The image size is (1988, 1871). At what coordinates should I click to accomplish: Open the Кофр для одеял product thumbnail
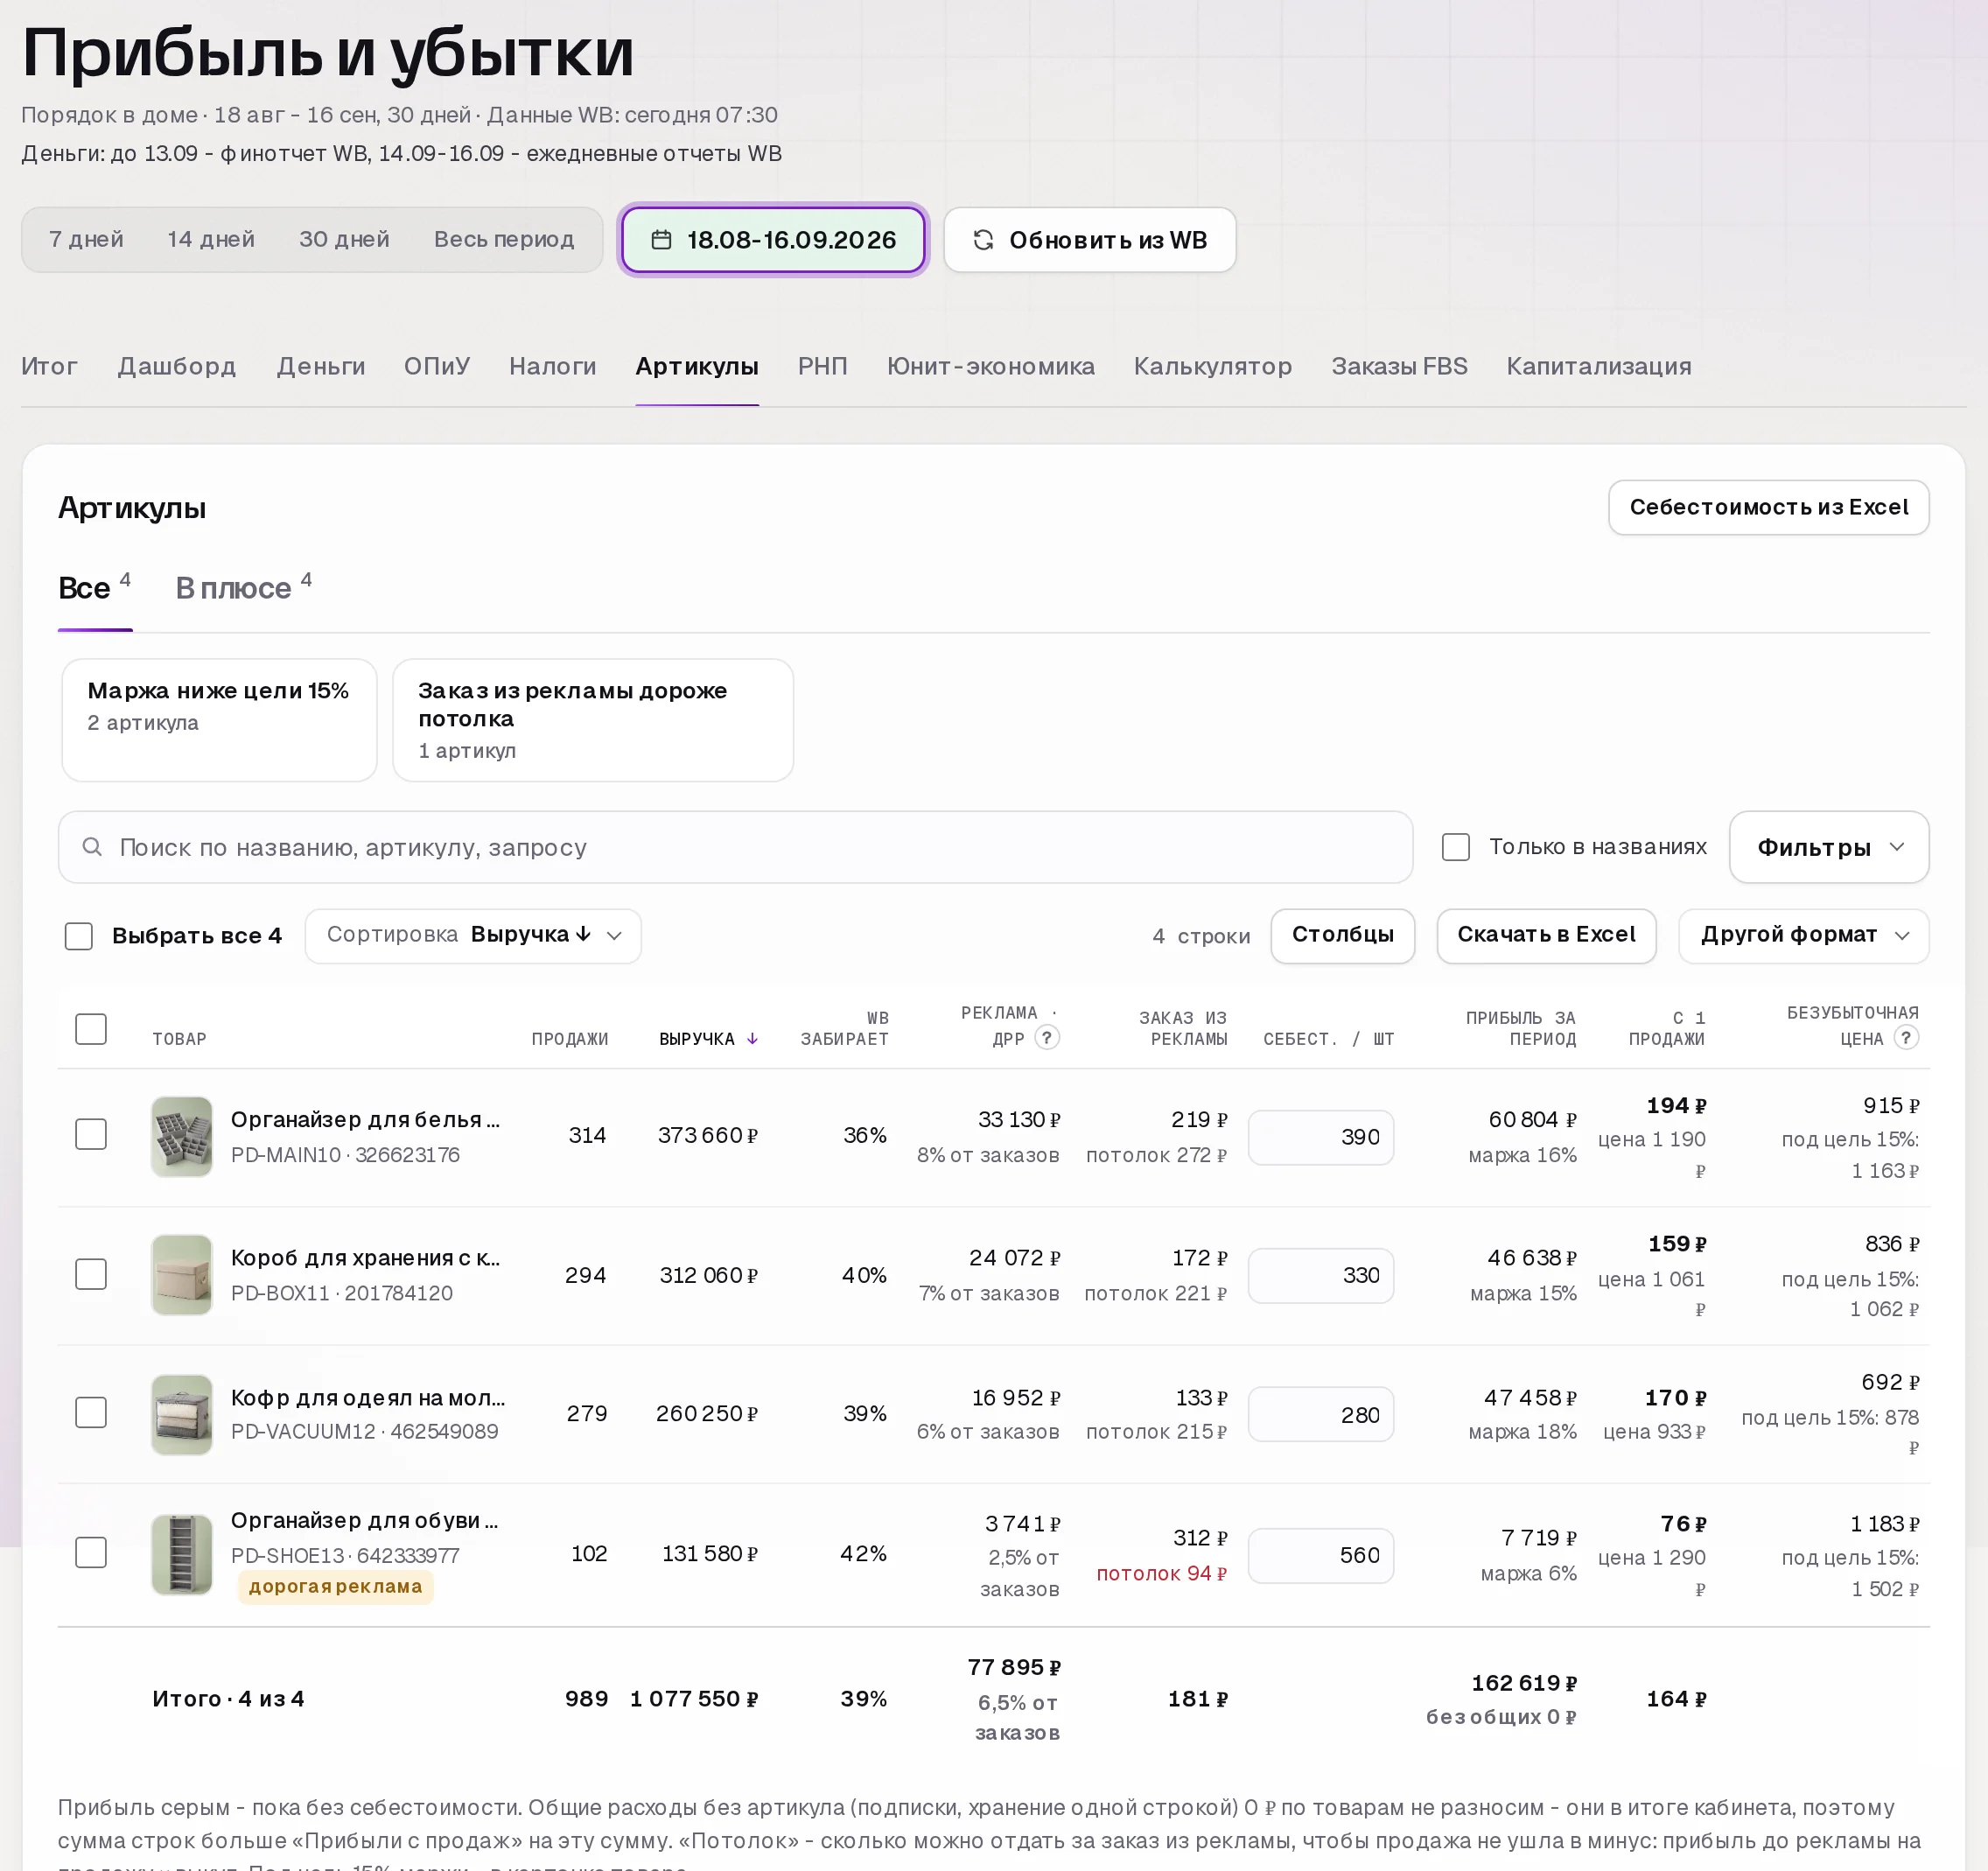click(181, 1413)
